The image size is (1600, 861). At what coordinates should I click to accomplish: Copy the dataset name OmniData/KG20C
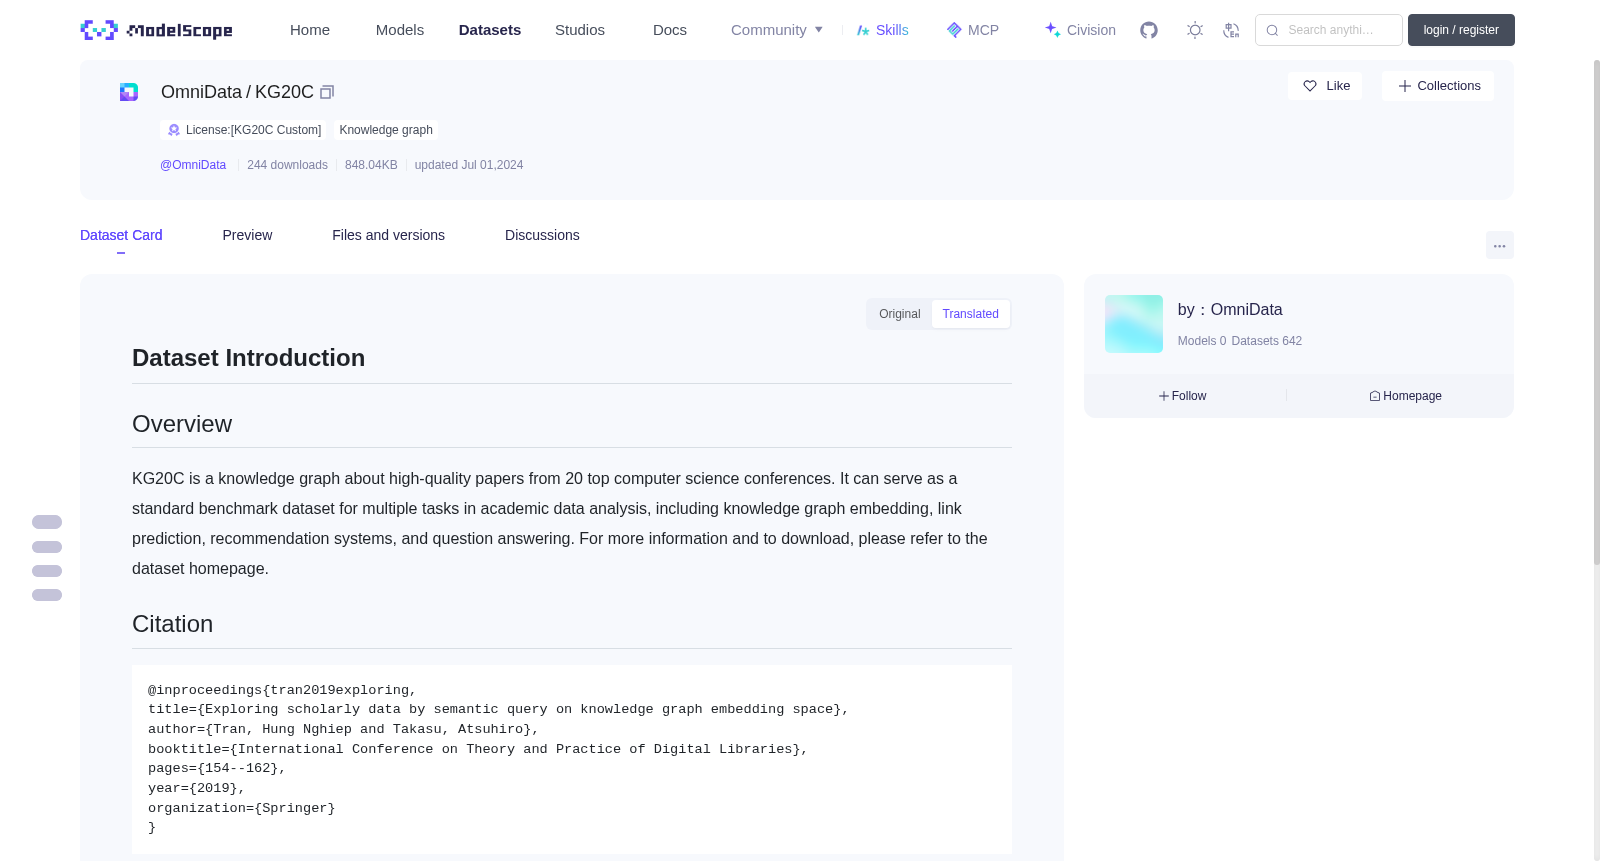[327, 92]
